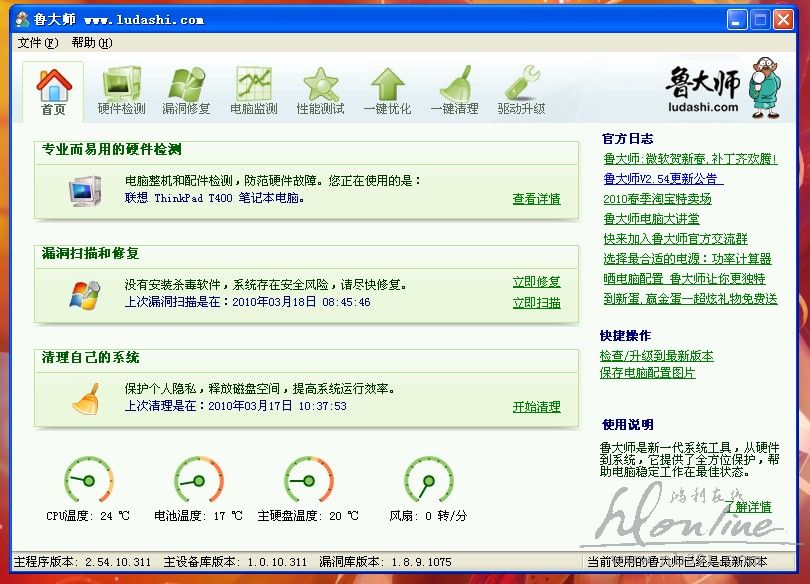The height and width of the screenshot is (584, 810).
Task: Click the 立即修复 repair link
Action: pos(536,282)
